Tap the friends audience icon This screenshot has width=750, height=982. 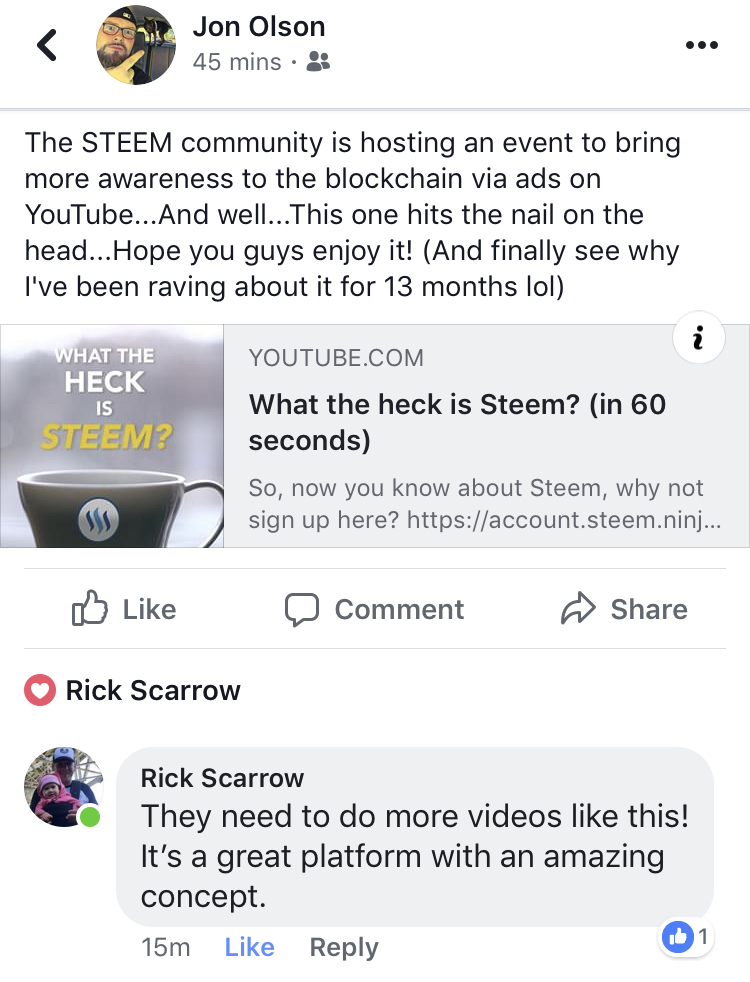(318, 61)
